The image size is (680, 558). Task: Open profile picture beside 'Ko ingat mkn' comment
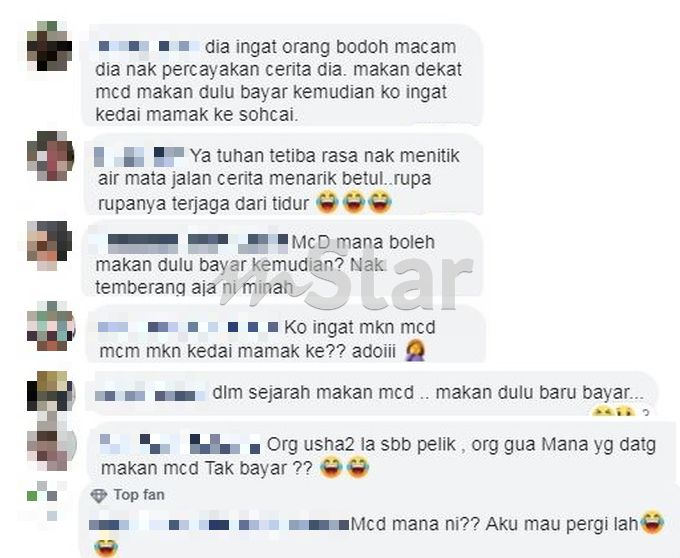click(51, 326)
